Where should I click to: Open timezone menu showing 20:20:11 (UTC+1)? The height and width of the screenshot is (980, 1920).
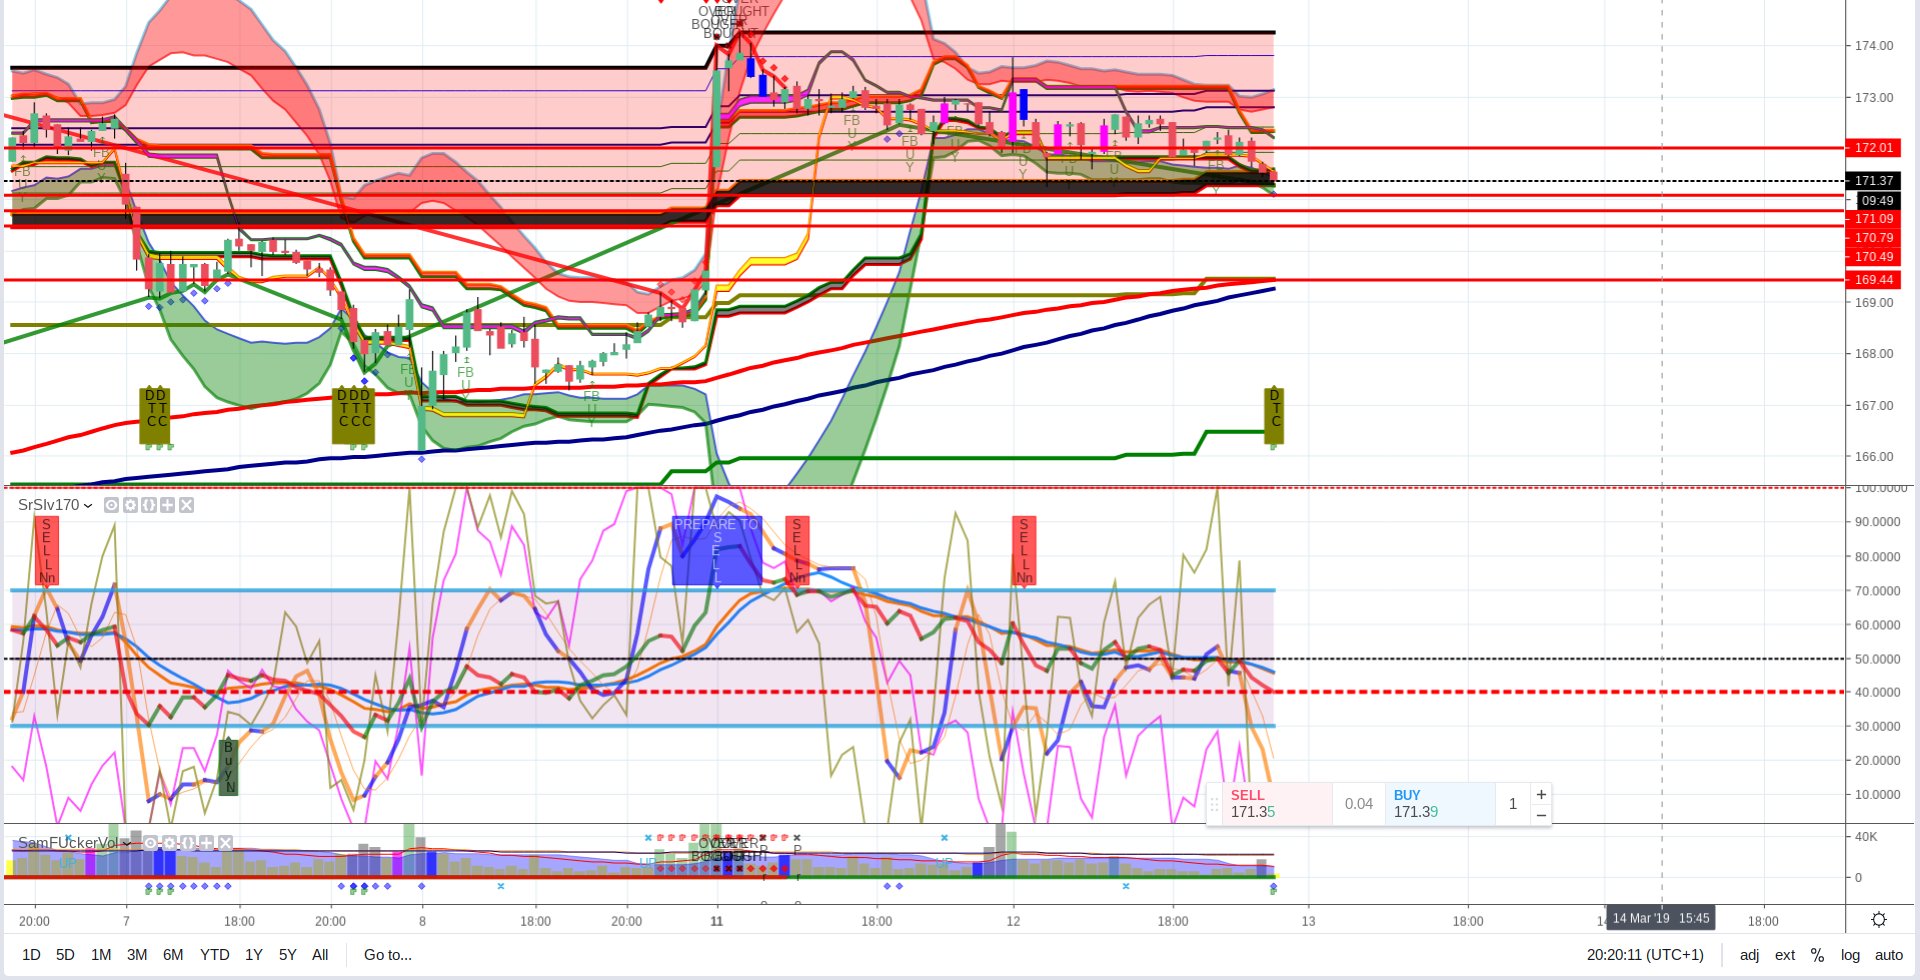click(1645, 955)
